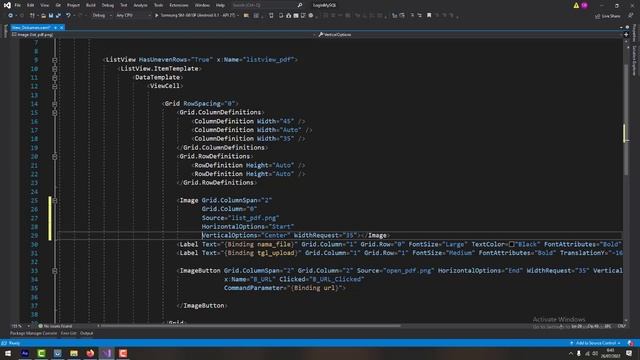Click the Save file icon
640x360 pixels.
point(51,16)
